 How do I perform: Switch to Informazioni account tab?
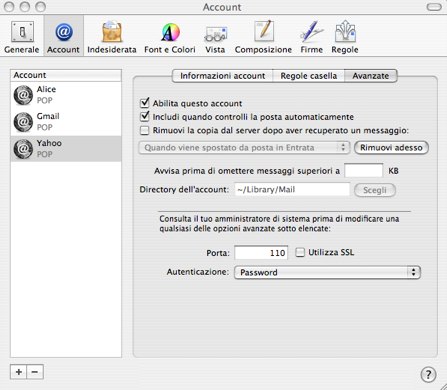click(x=223, y=76)
